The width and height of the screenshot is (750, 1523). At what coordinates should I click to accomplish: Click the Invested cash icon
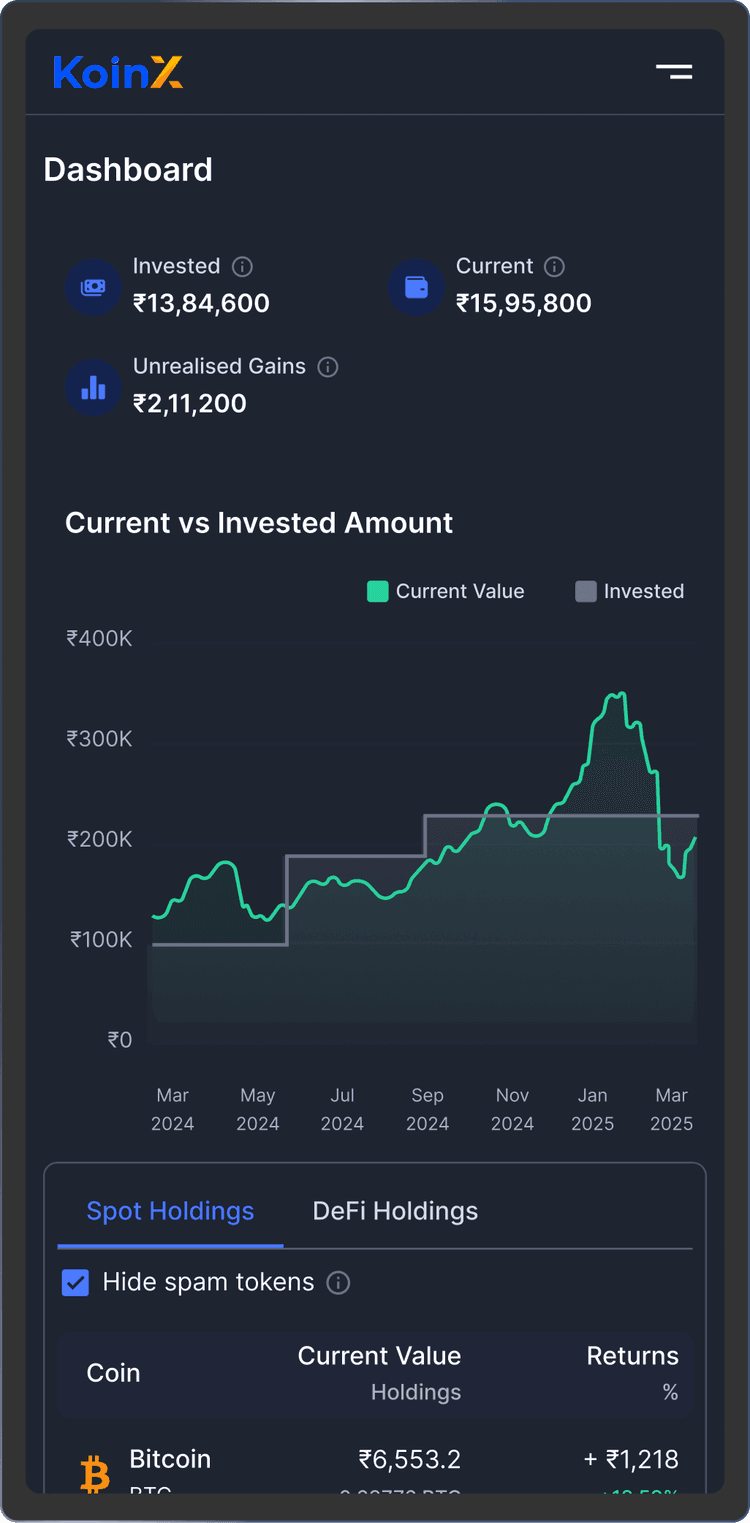click(x=93, y=287)
